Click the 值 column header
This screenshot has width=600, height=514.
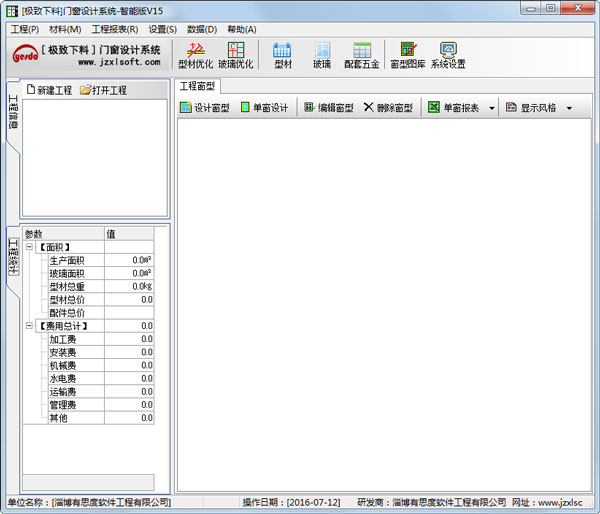click(129, 234)
